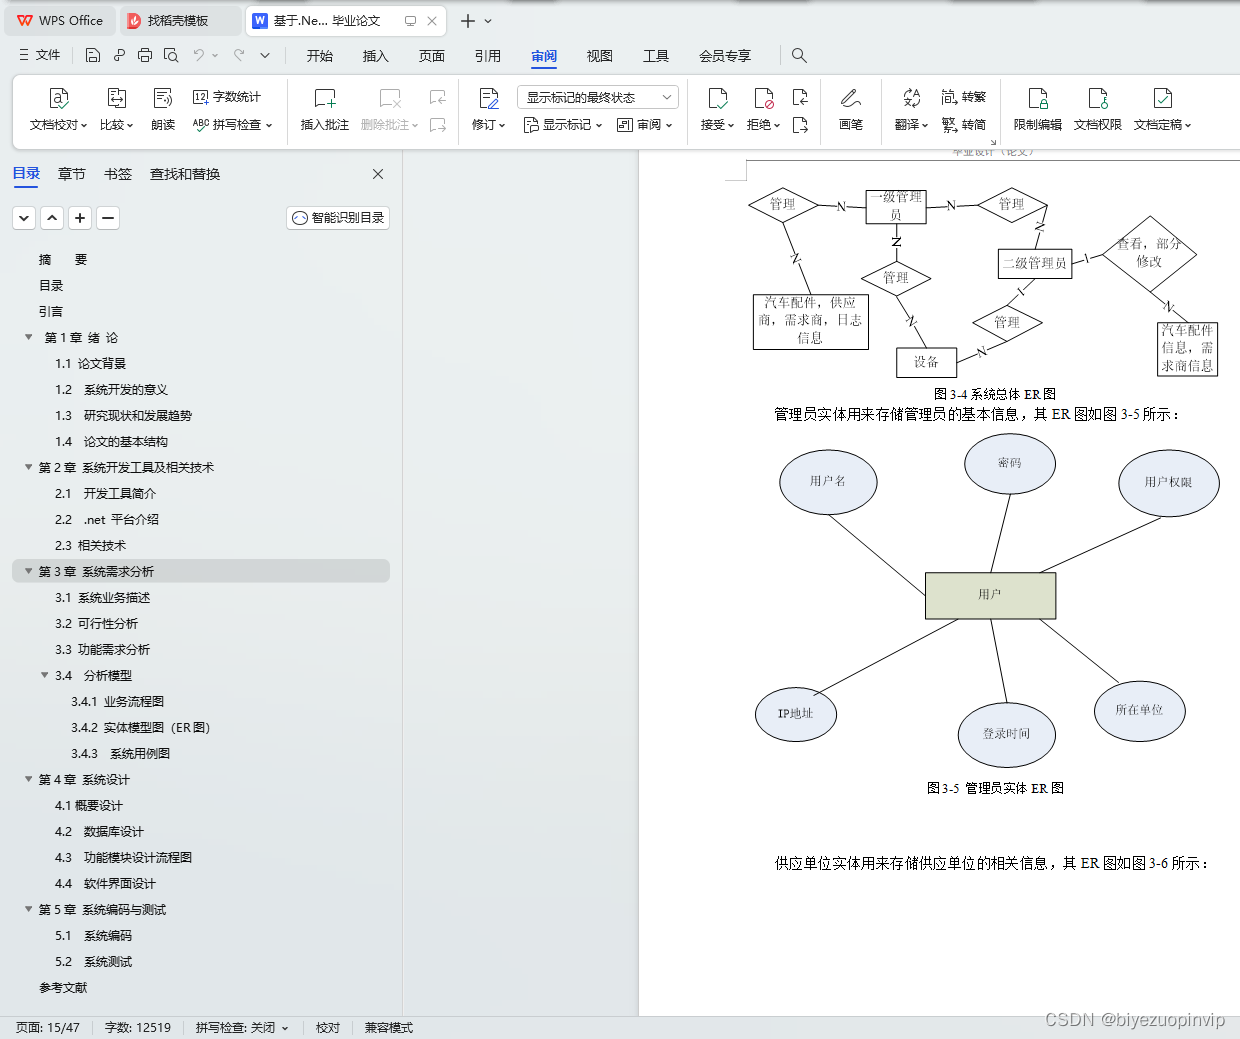1240x1039 pixels.
Task: Open print preview icon
Action: click(171, 55)
